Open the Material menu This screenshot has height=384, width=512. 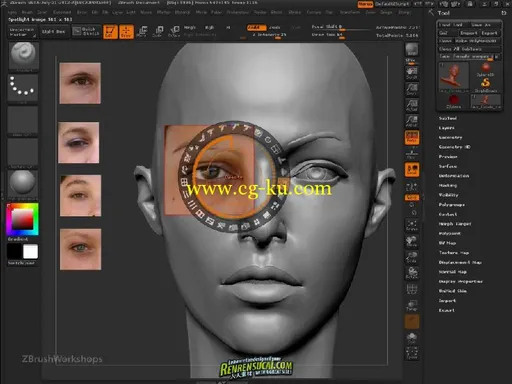pyautogui.click(x=183, y=12)
